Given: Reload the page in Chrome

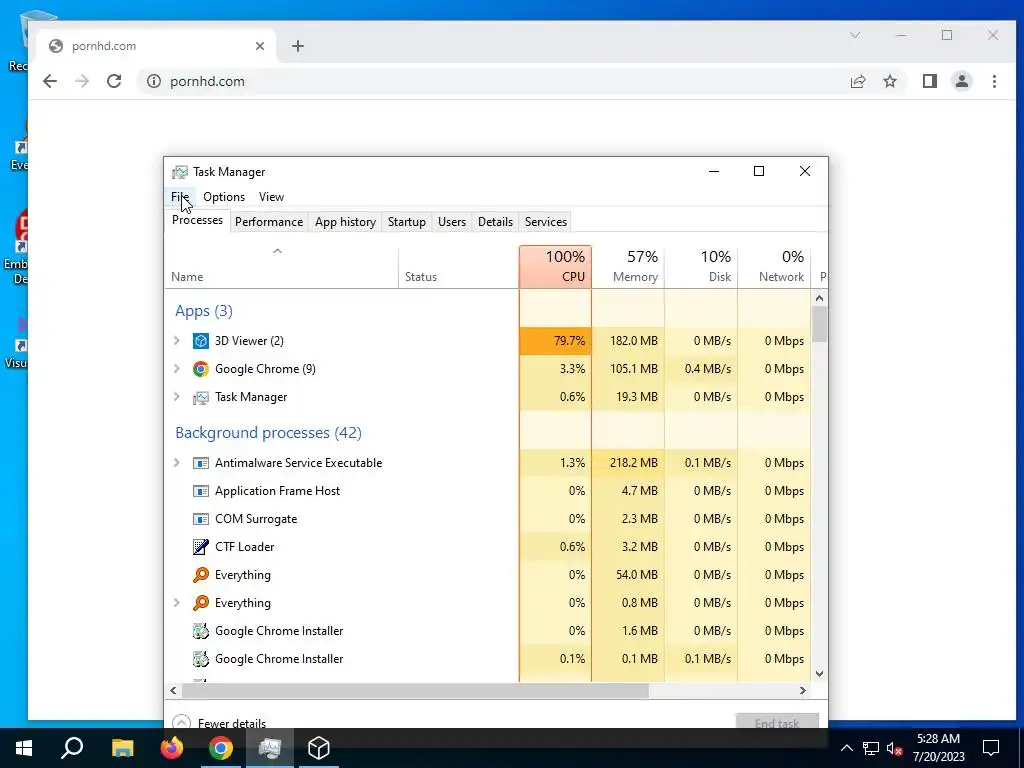Looking at the screenshot, I should [114, 81].
